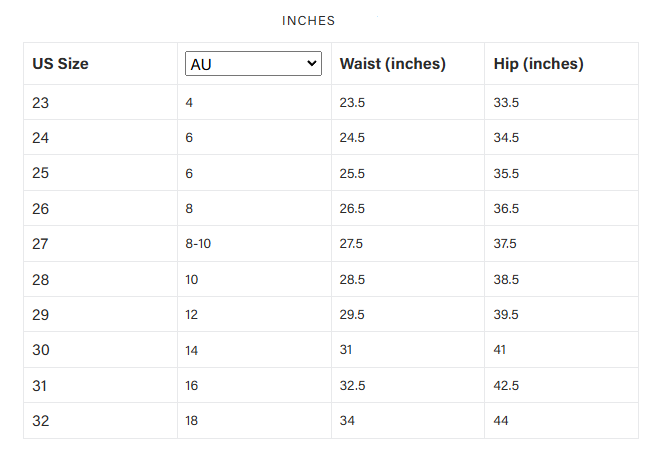Click the US Size column header

tap(60, 64)
